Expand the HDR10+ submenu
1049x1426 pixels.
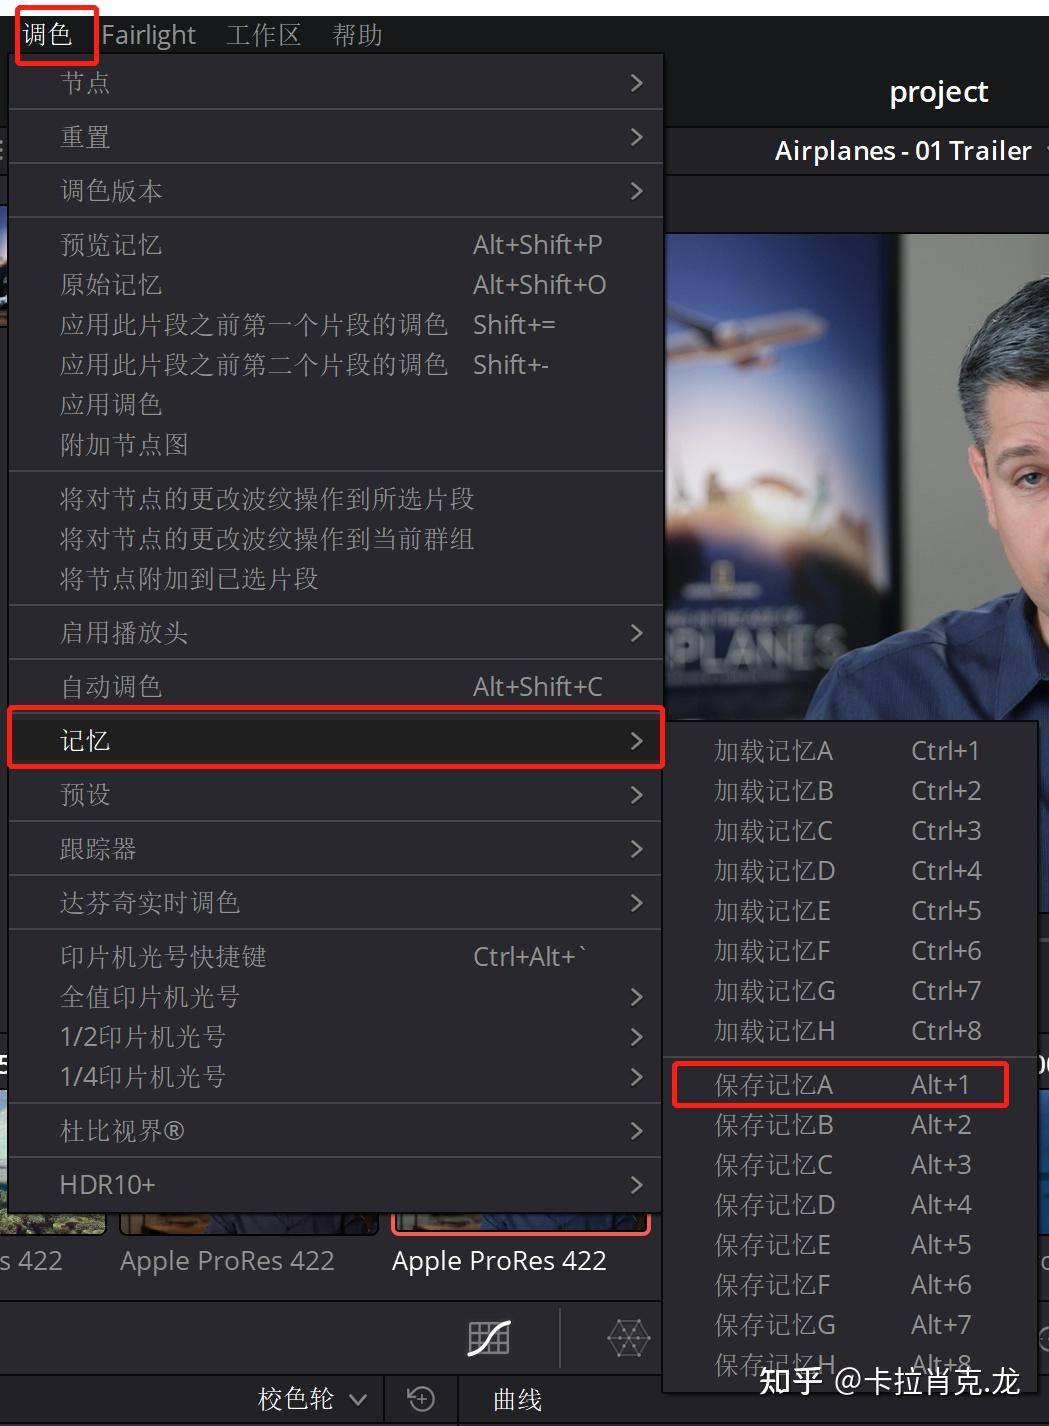[x=636, y=1184]
